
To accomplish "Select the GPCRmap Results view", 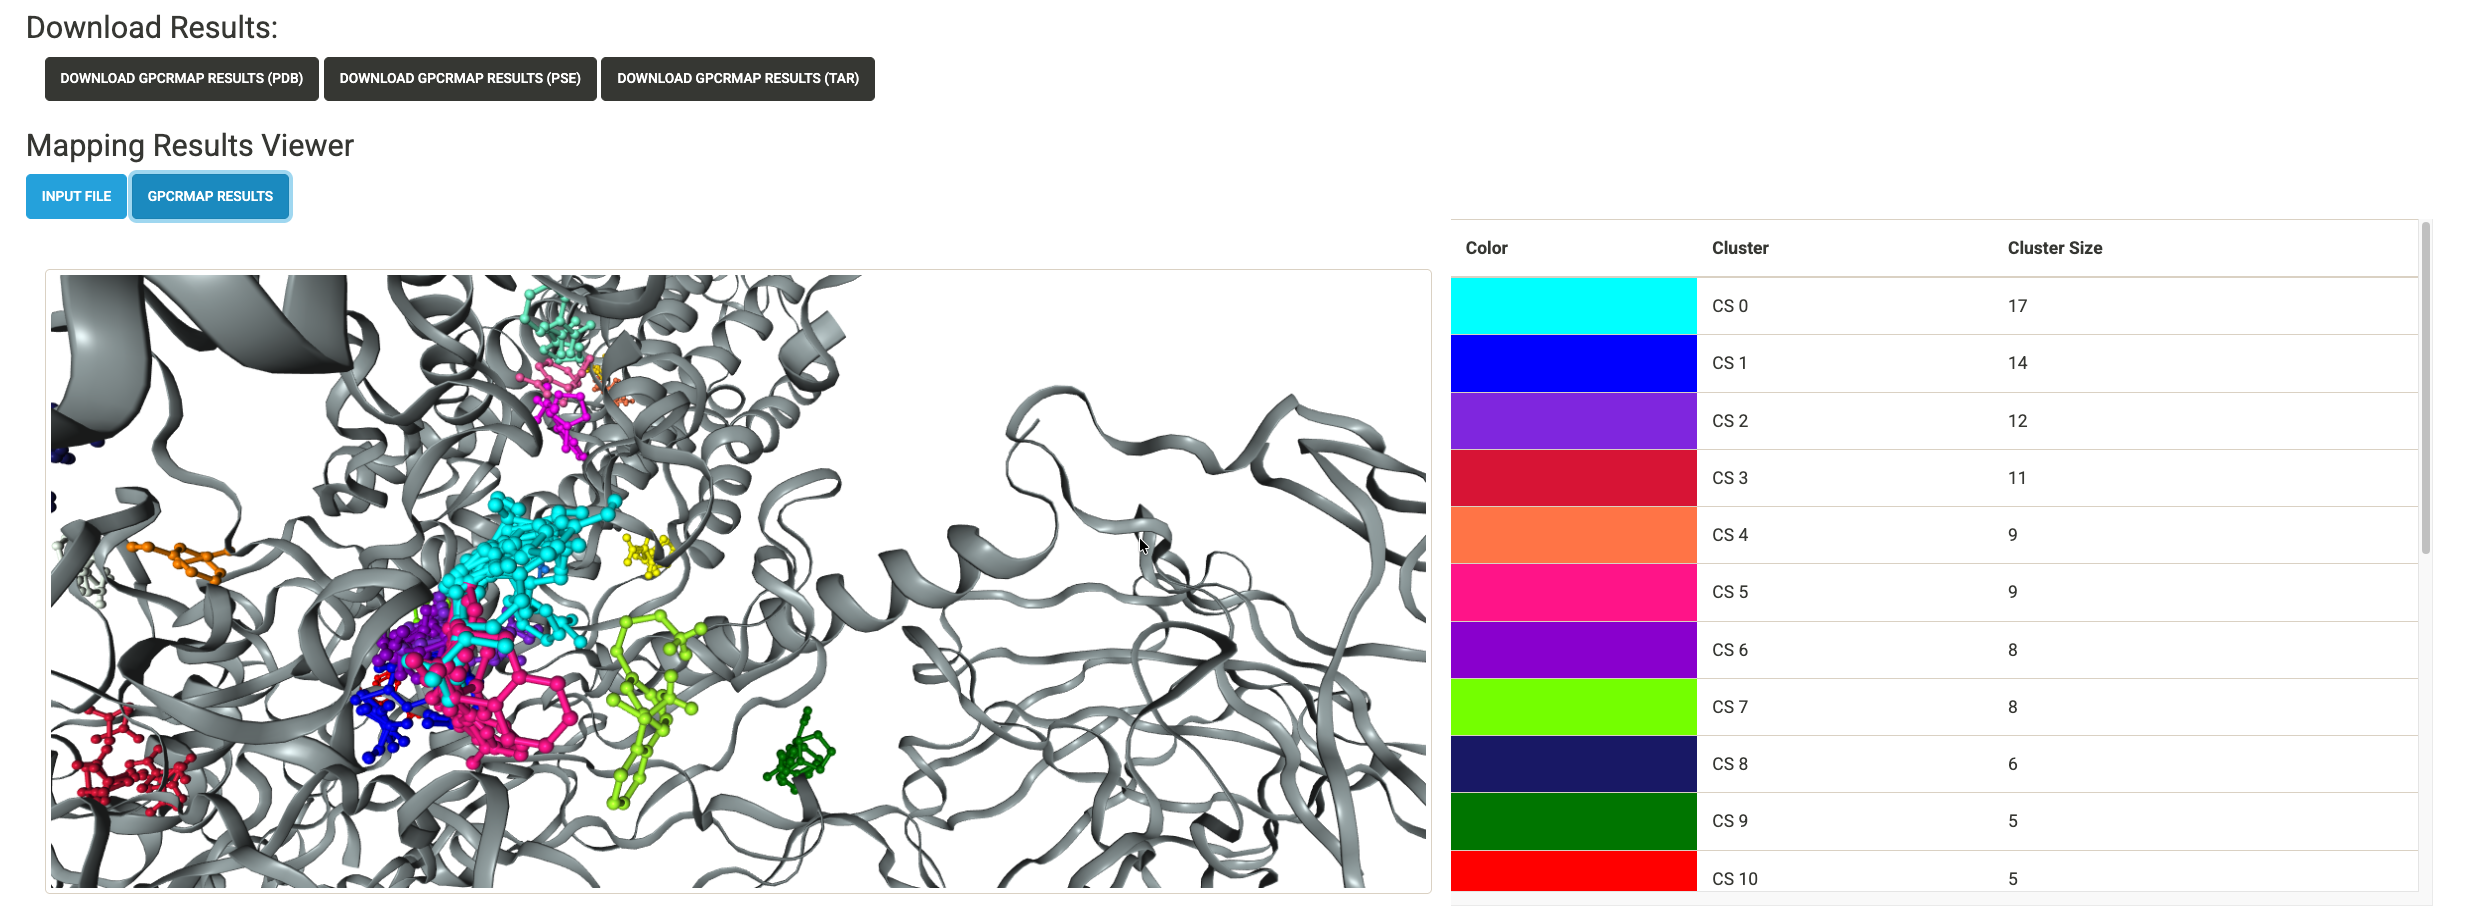I will click(x=210, y=196).
